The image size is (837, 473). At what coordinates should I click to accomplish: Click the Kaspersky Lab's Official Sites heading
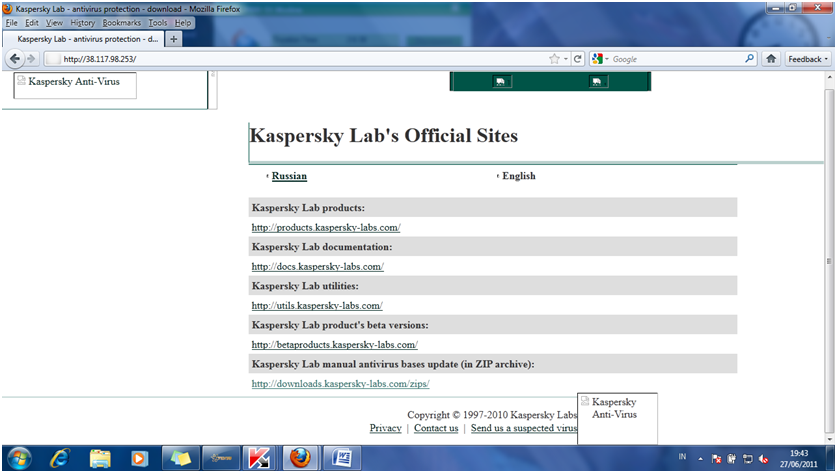pyautogui.click(x=384, y=136)
